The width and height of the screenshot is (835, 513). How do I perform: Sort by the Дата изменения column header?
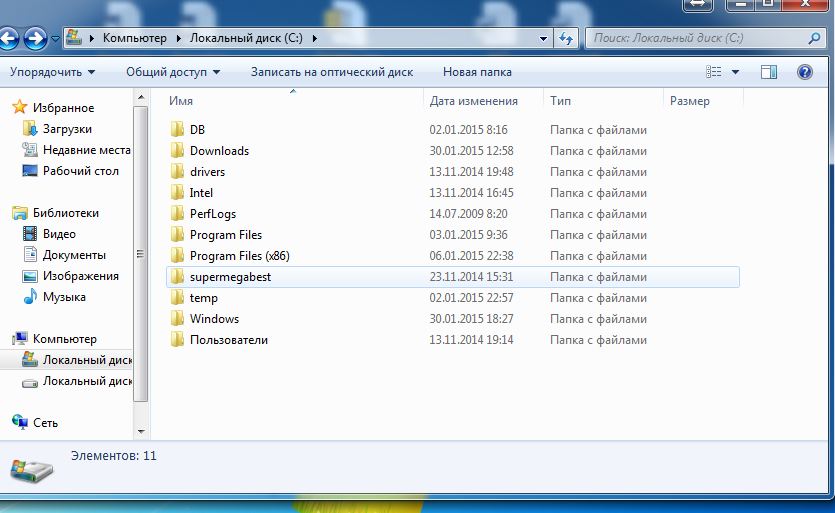(x=473, y=101)
